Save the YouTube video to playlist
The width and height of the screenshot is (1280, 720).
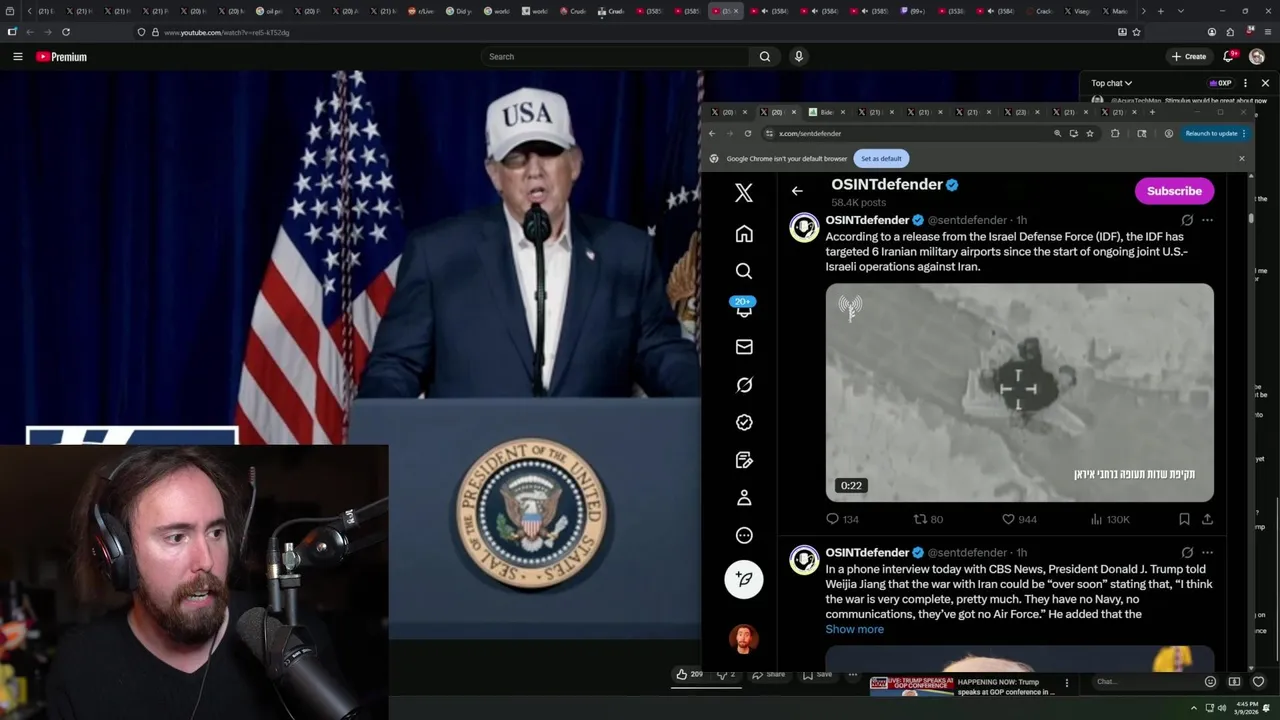816,675
